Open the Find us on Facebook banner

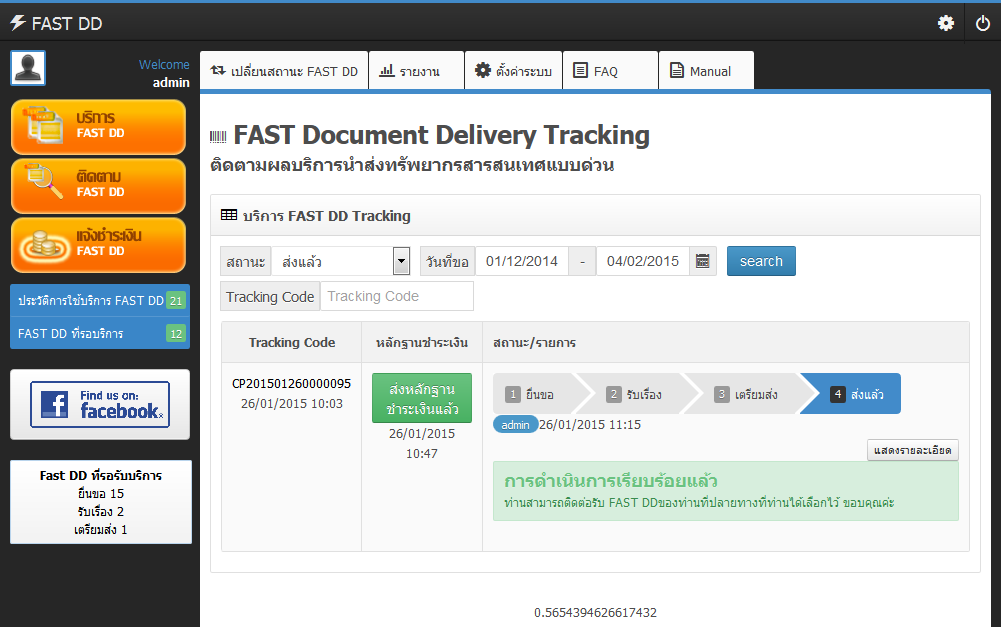click(100, 404)
